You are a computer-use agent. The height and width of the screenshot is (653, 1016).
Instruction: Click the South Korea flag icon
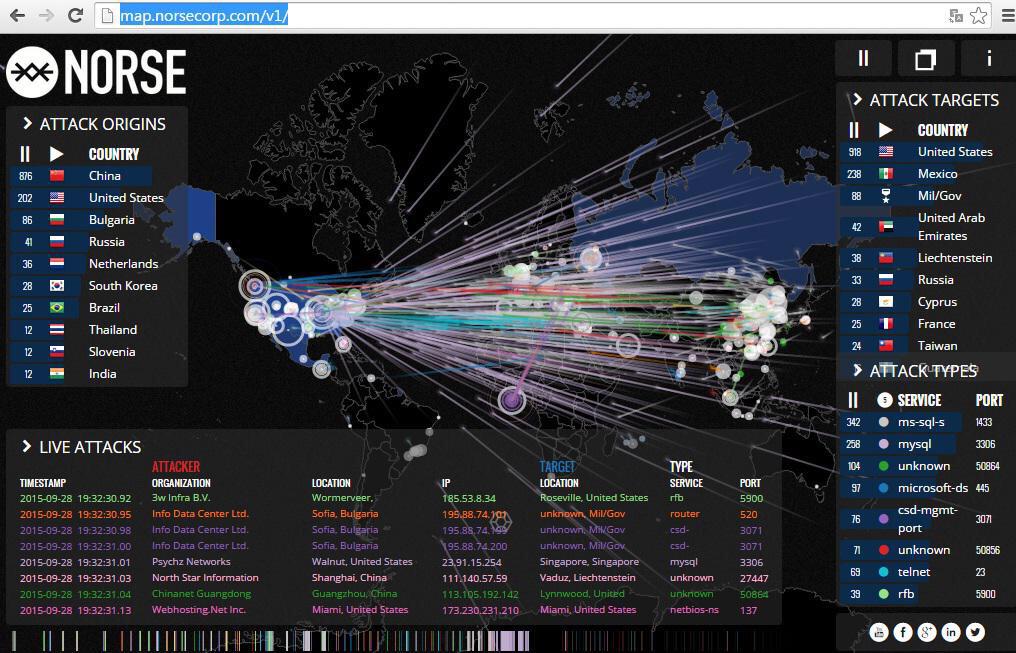[x=57, y=286]
